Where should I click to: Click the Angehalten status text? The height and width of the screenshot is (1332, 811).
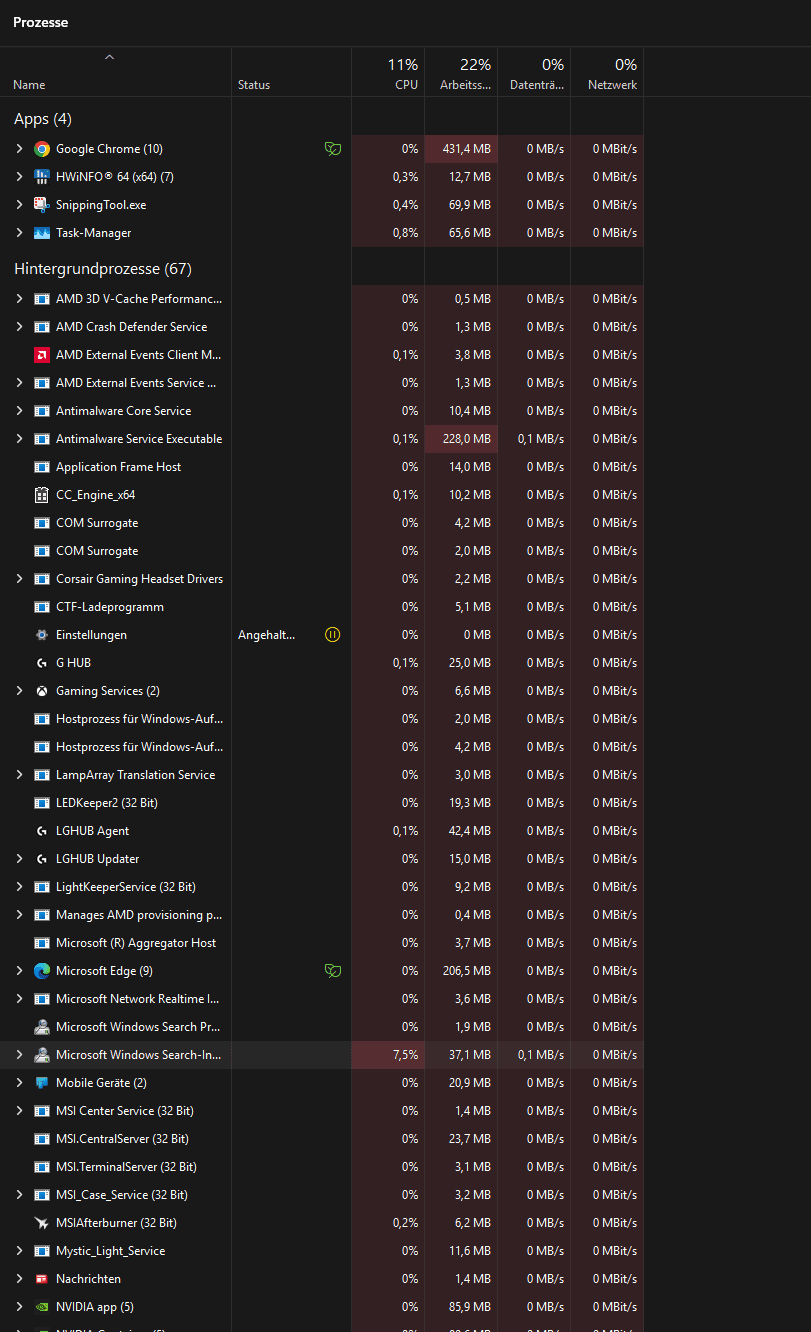[266, 635]
